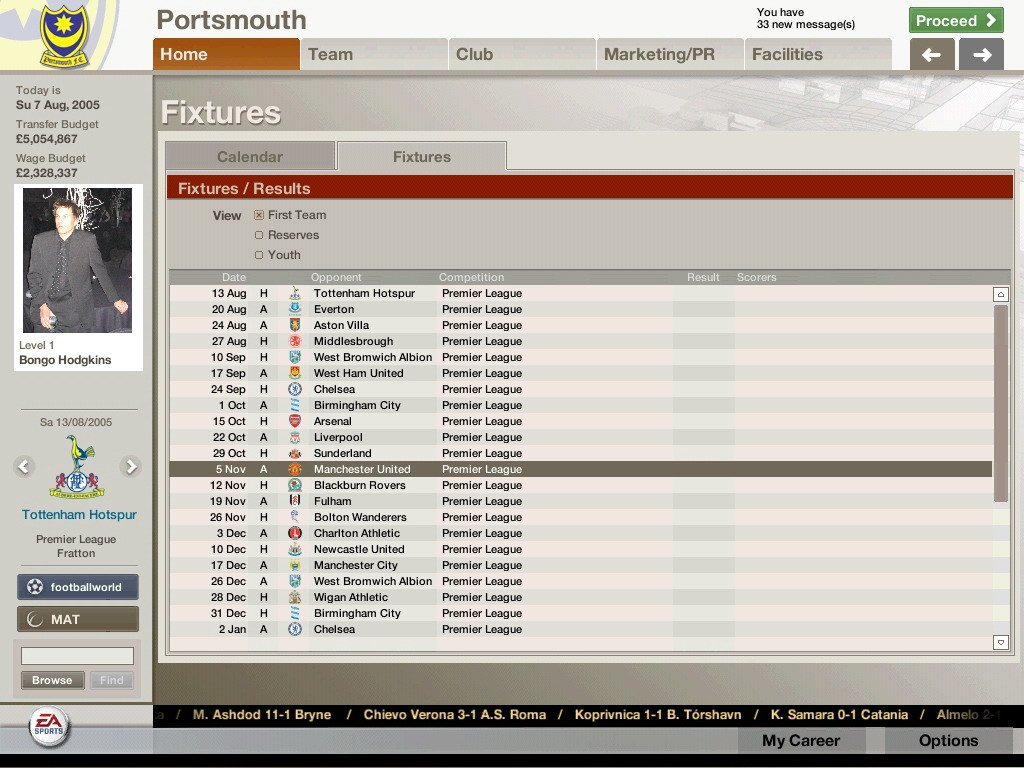The image size is (1024, 768).
Task: Click Manchester United badge in fixture list
Action: coord(295,469)
